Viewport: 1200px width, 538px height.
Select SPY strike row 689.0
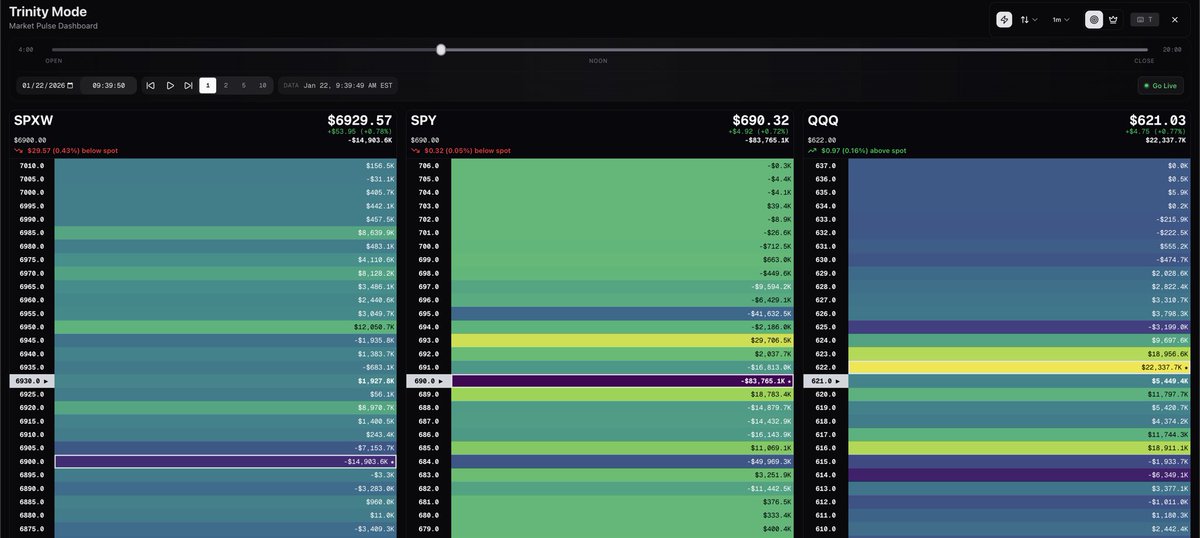point(600,394)
